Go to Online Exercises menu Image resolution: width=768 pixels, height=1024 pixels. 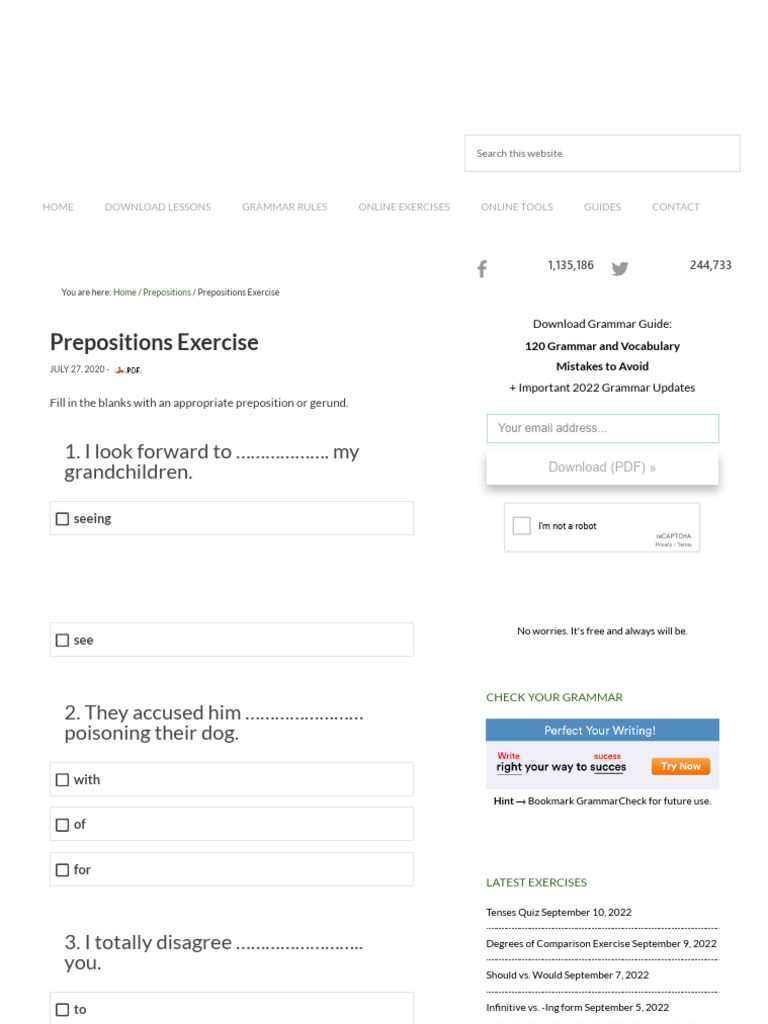(x=404, y=207)
